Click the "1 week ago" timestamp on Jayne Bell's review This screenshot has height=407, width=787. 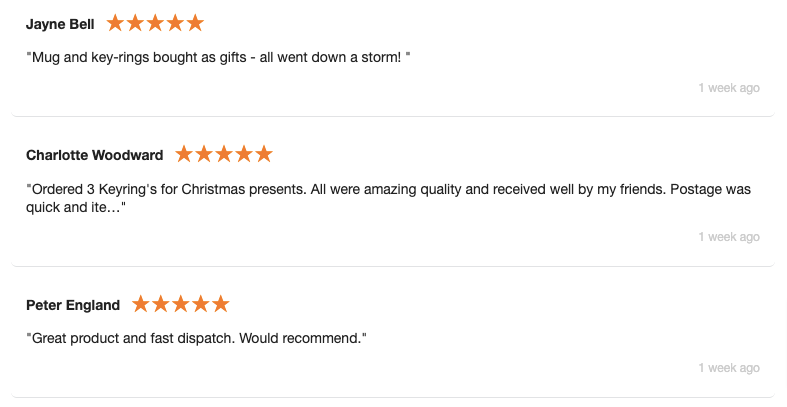729,88
